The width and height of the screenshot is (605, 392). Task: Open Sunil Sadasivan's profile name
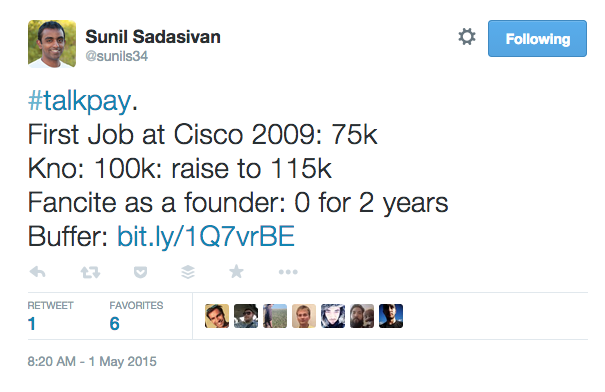(153, 37)
